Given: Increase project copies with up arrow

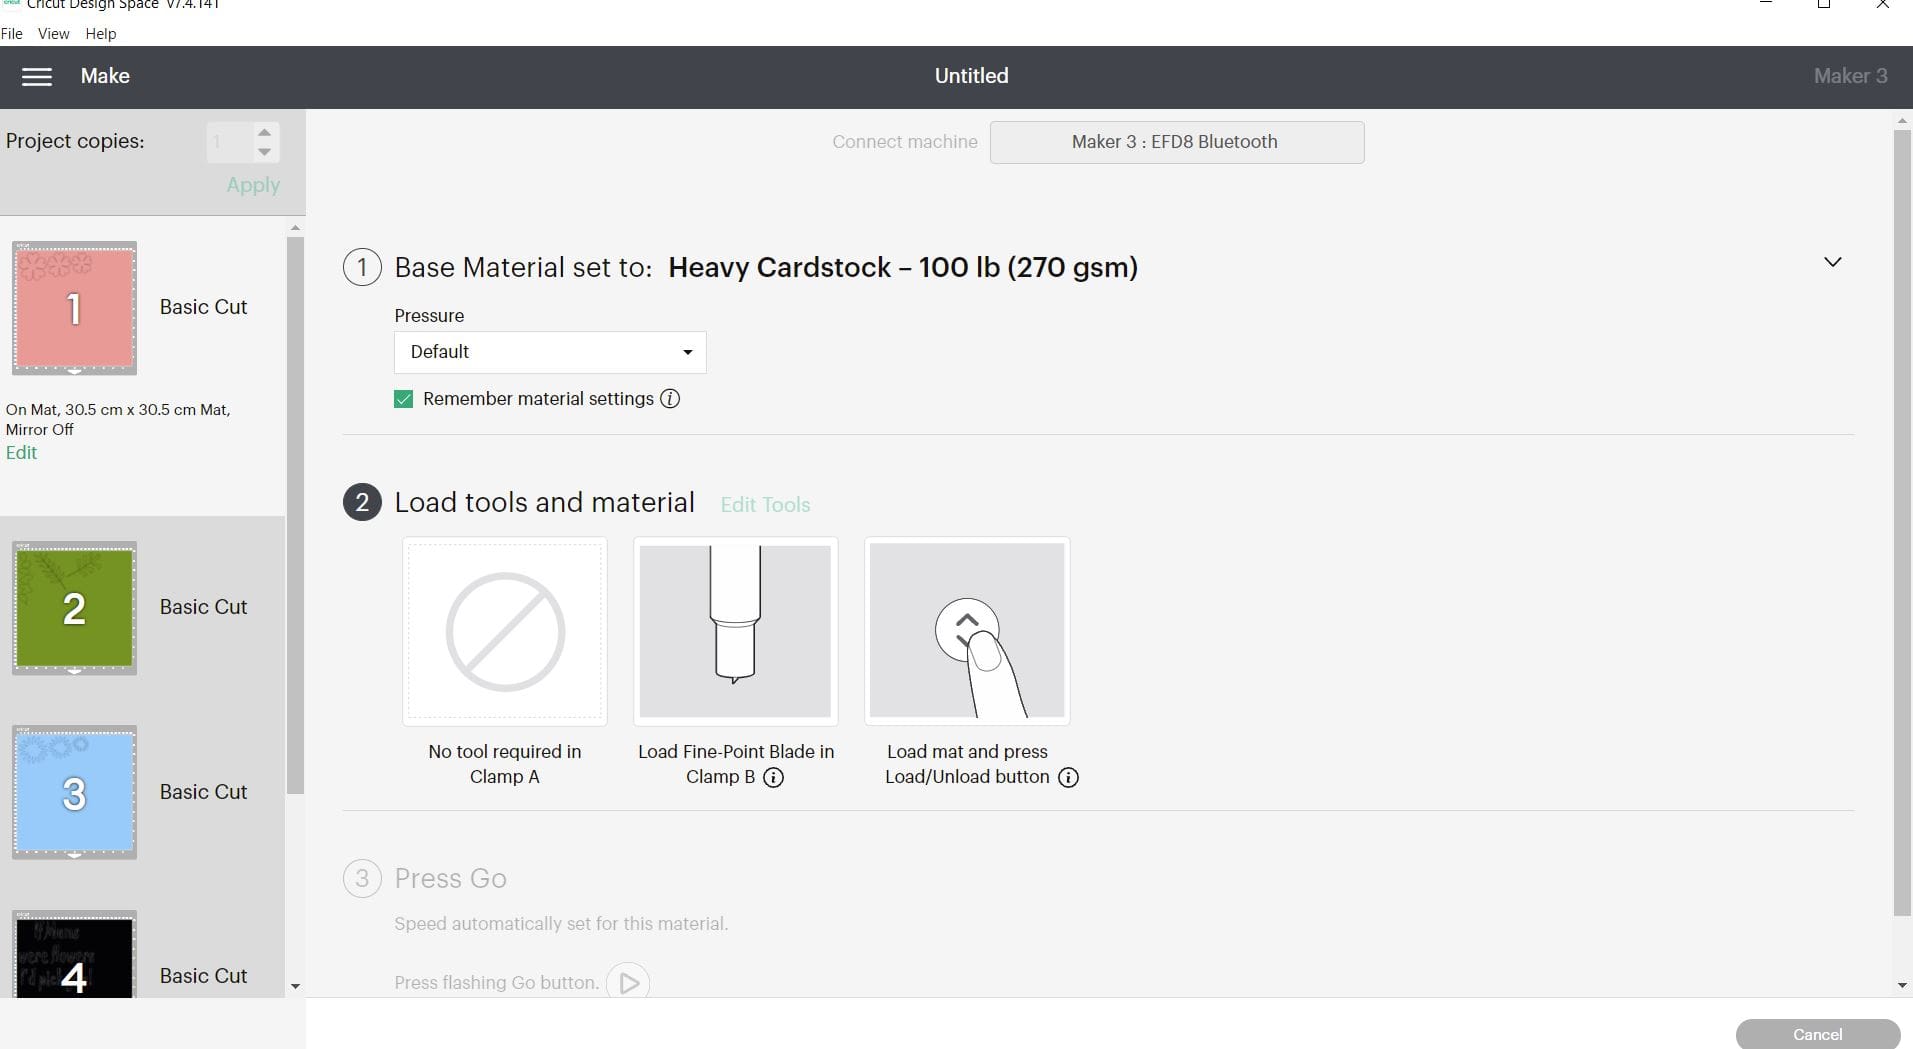Looking at the screenshot, I should [264, 132].
